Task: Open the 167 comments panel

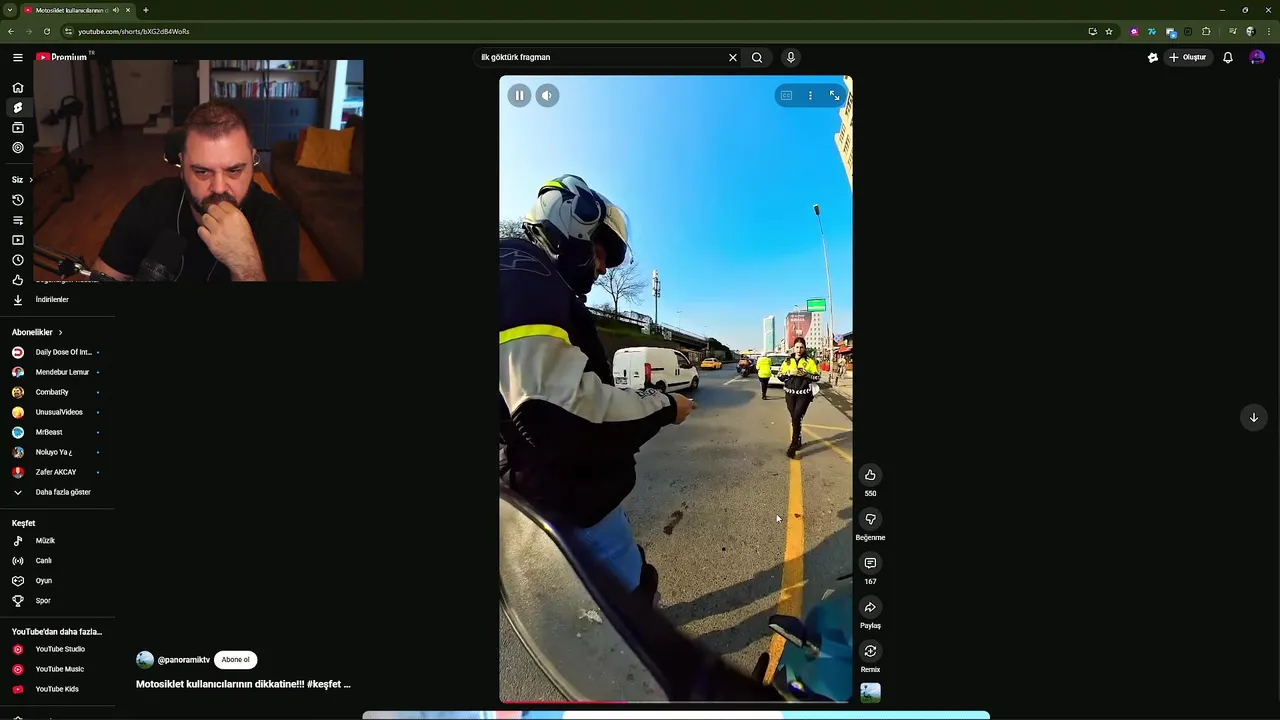Action: tap(870, 563)
